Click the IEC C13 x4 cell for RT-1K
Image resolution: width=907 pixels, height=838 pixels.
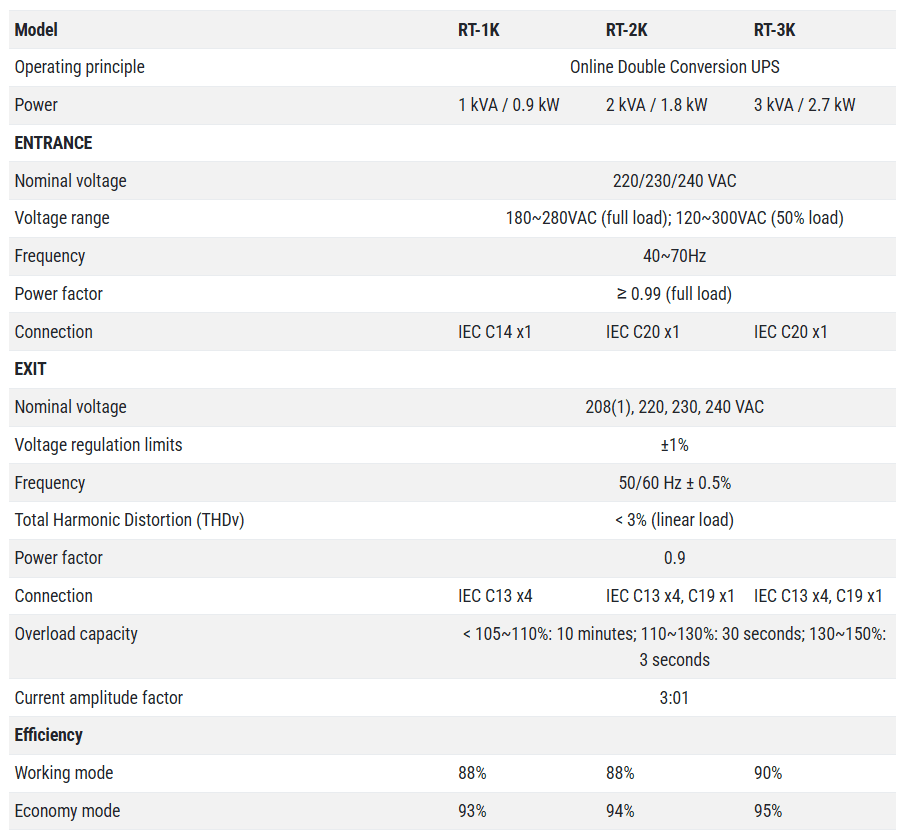494,596
